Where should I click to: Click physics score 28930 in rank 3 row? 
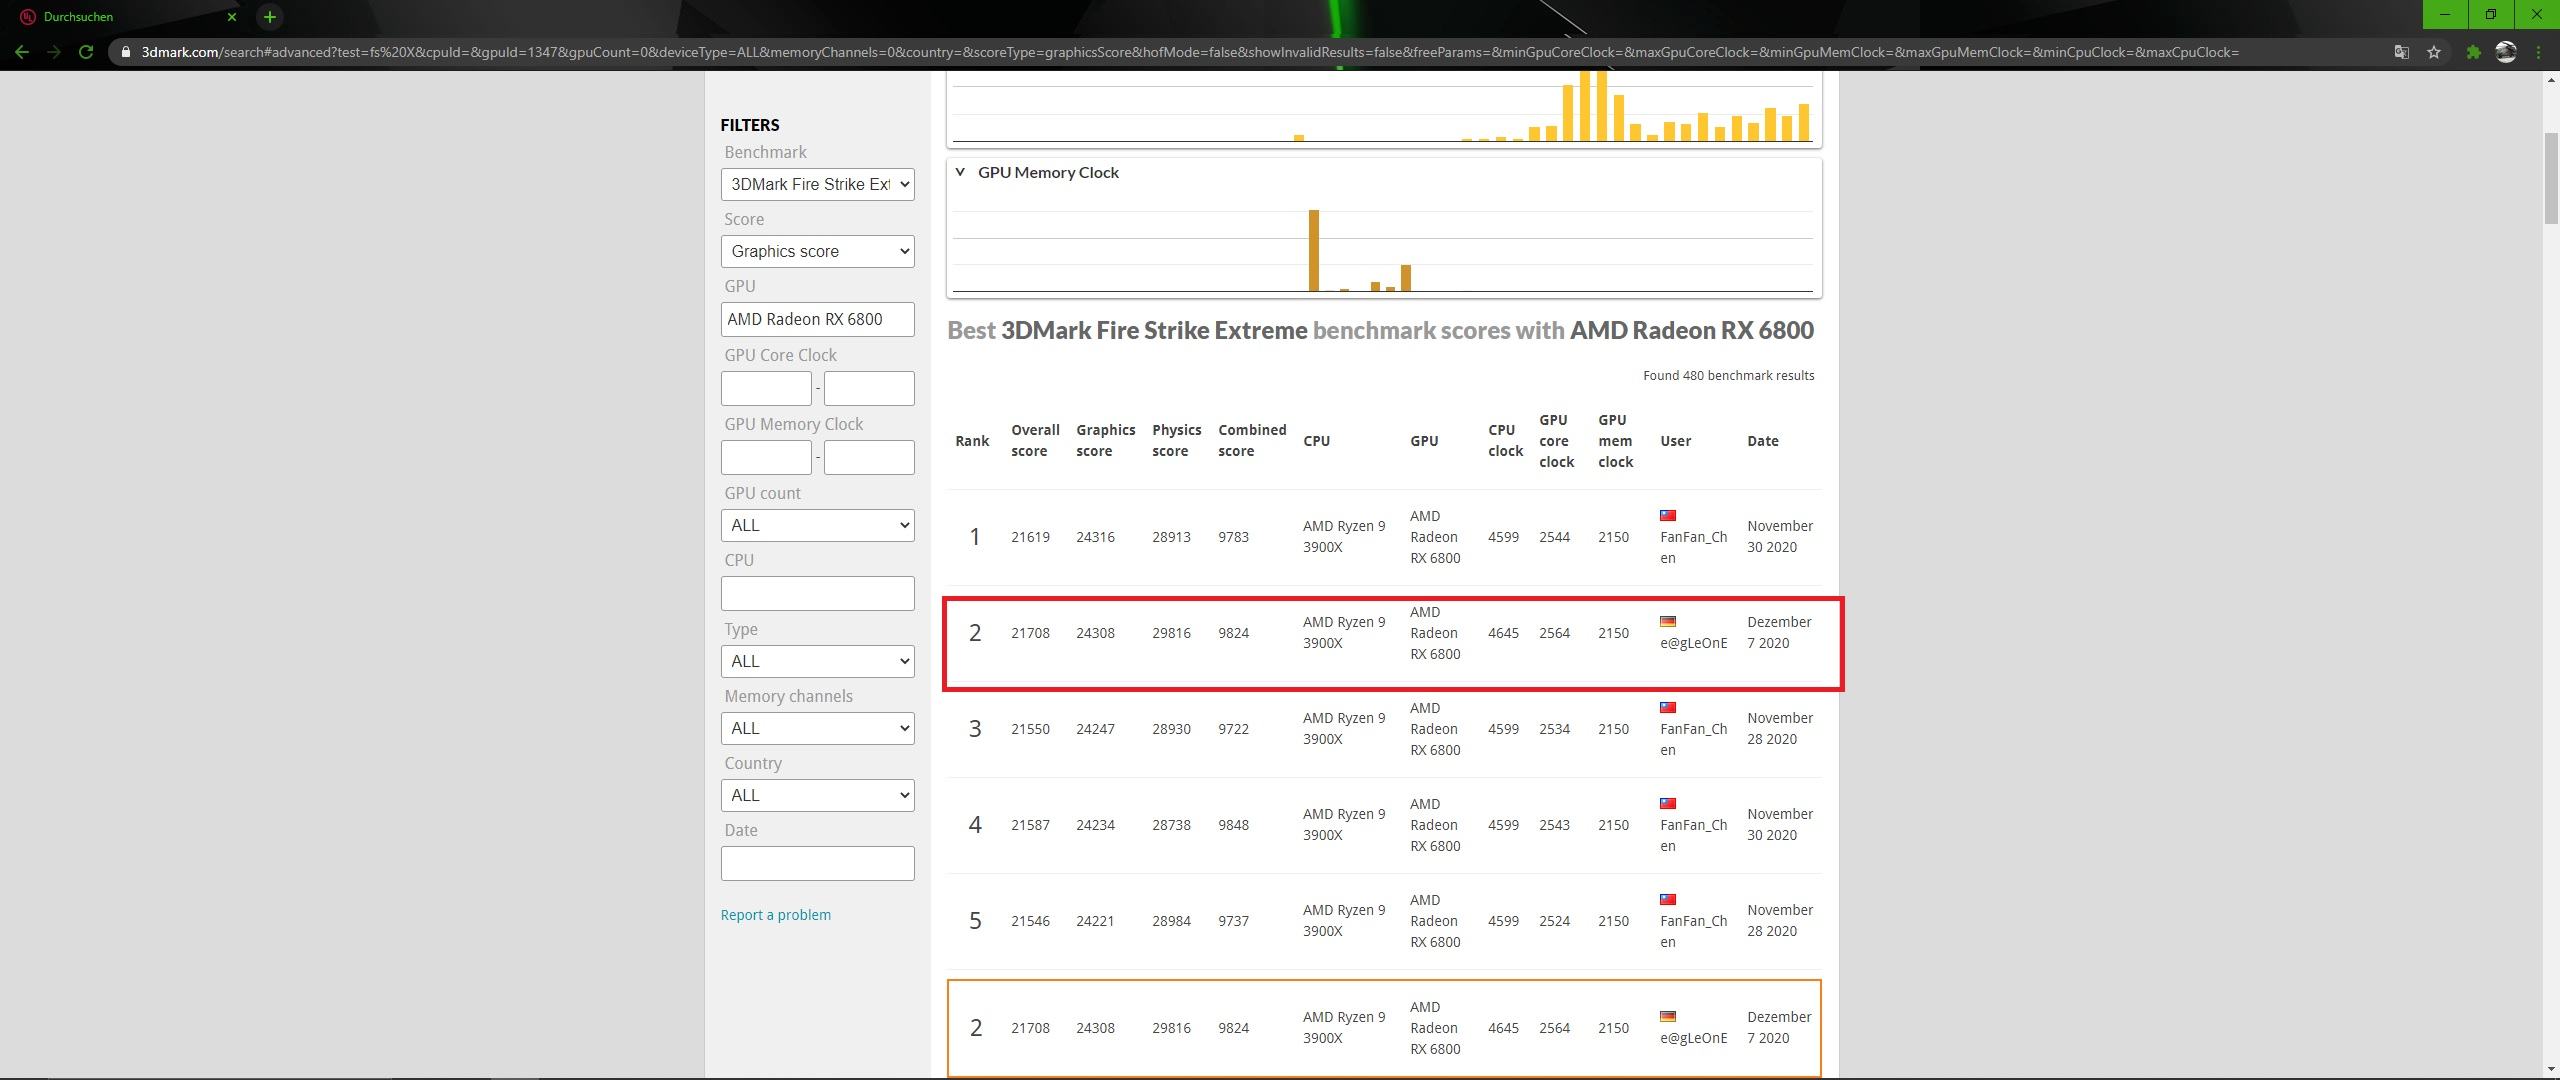(x=1171, y=729)
